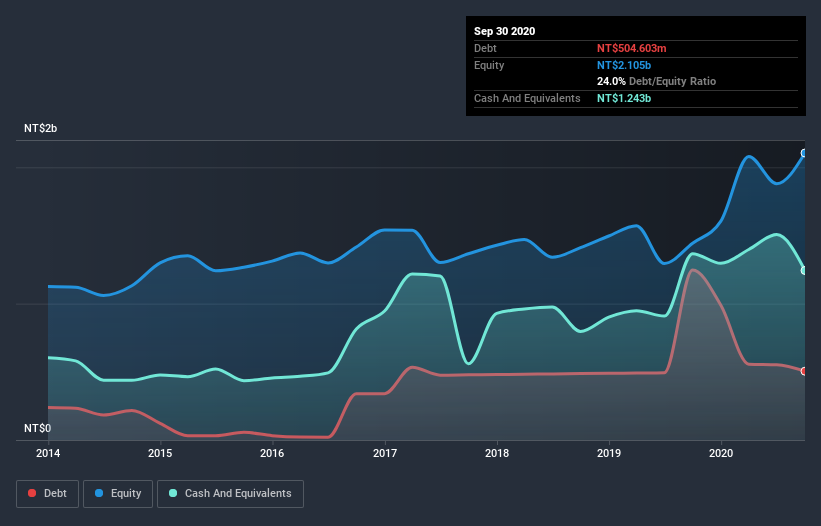
Task: Click the Cash And Equivalents tooltip row label
Action: 527,98
